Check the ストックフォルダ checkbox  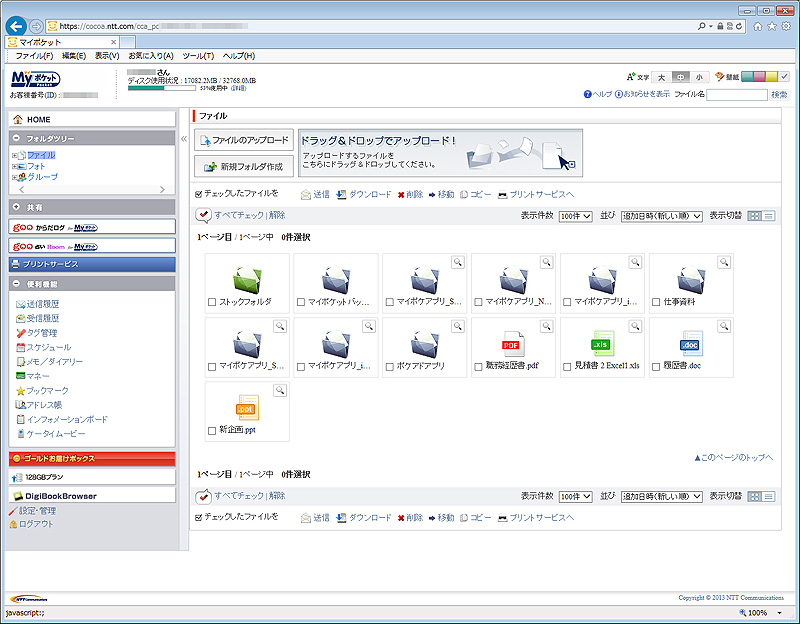(x=212, y=302)
